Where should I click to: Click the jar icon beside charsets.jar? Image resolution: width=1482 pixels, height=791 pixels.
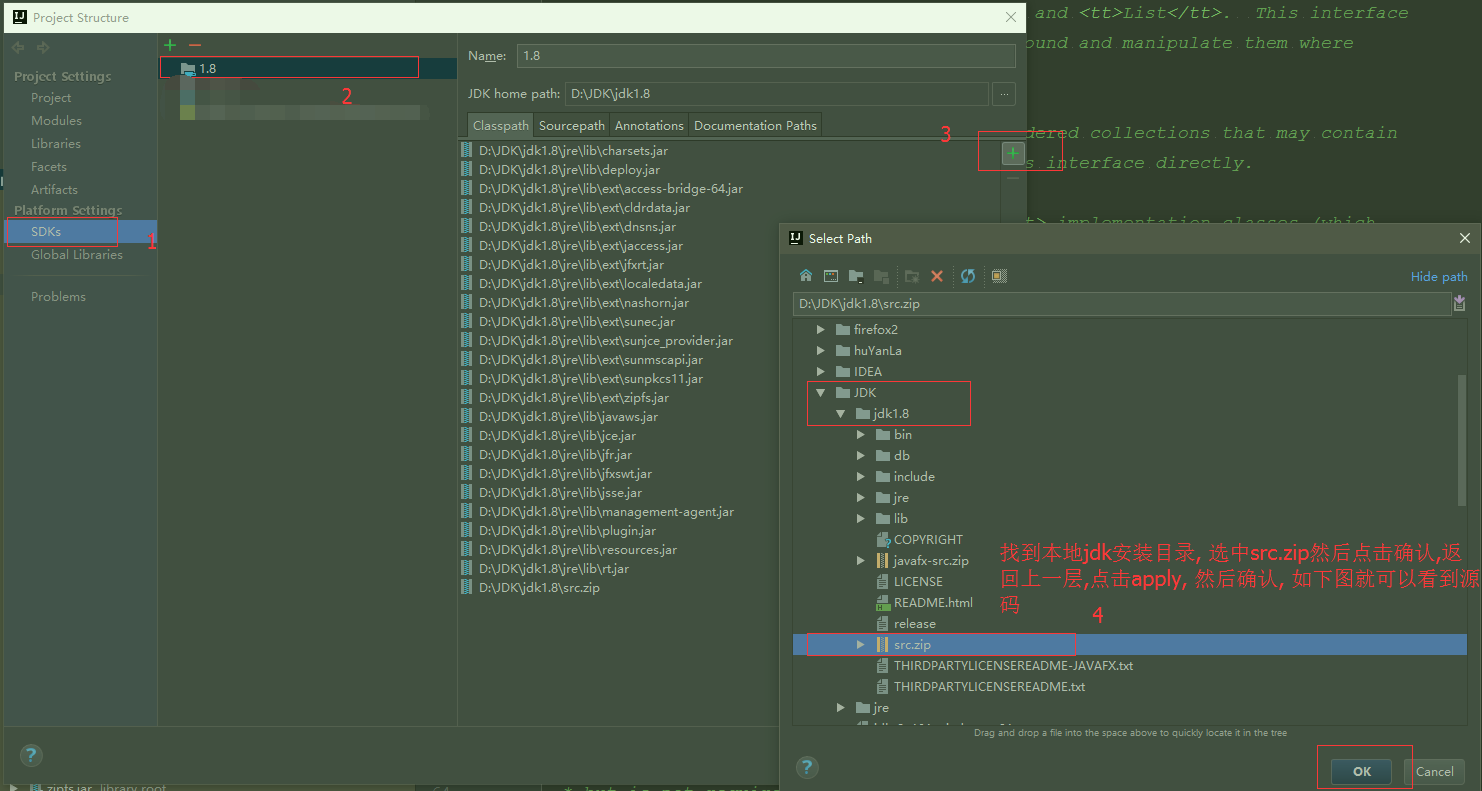point(466,150)
